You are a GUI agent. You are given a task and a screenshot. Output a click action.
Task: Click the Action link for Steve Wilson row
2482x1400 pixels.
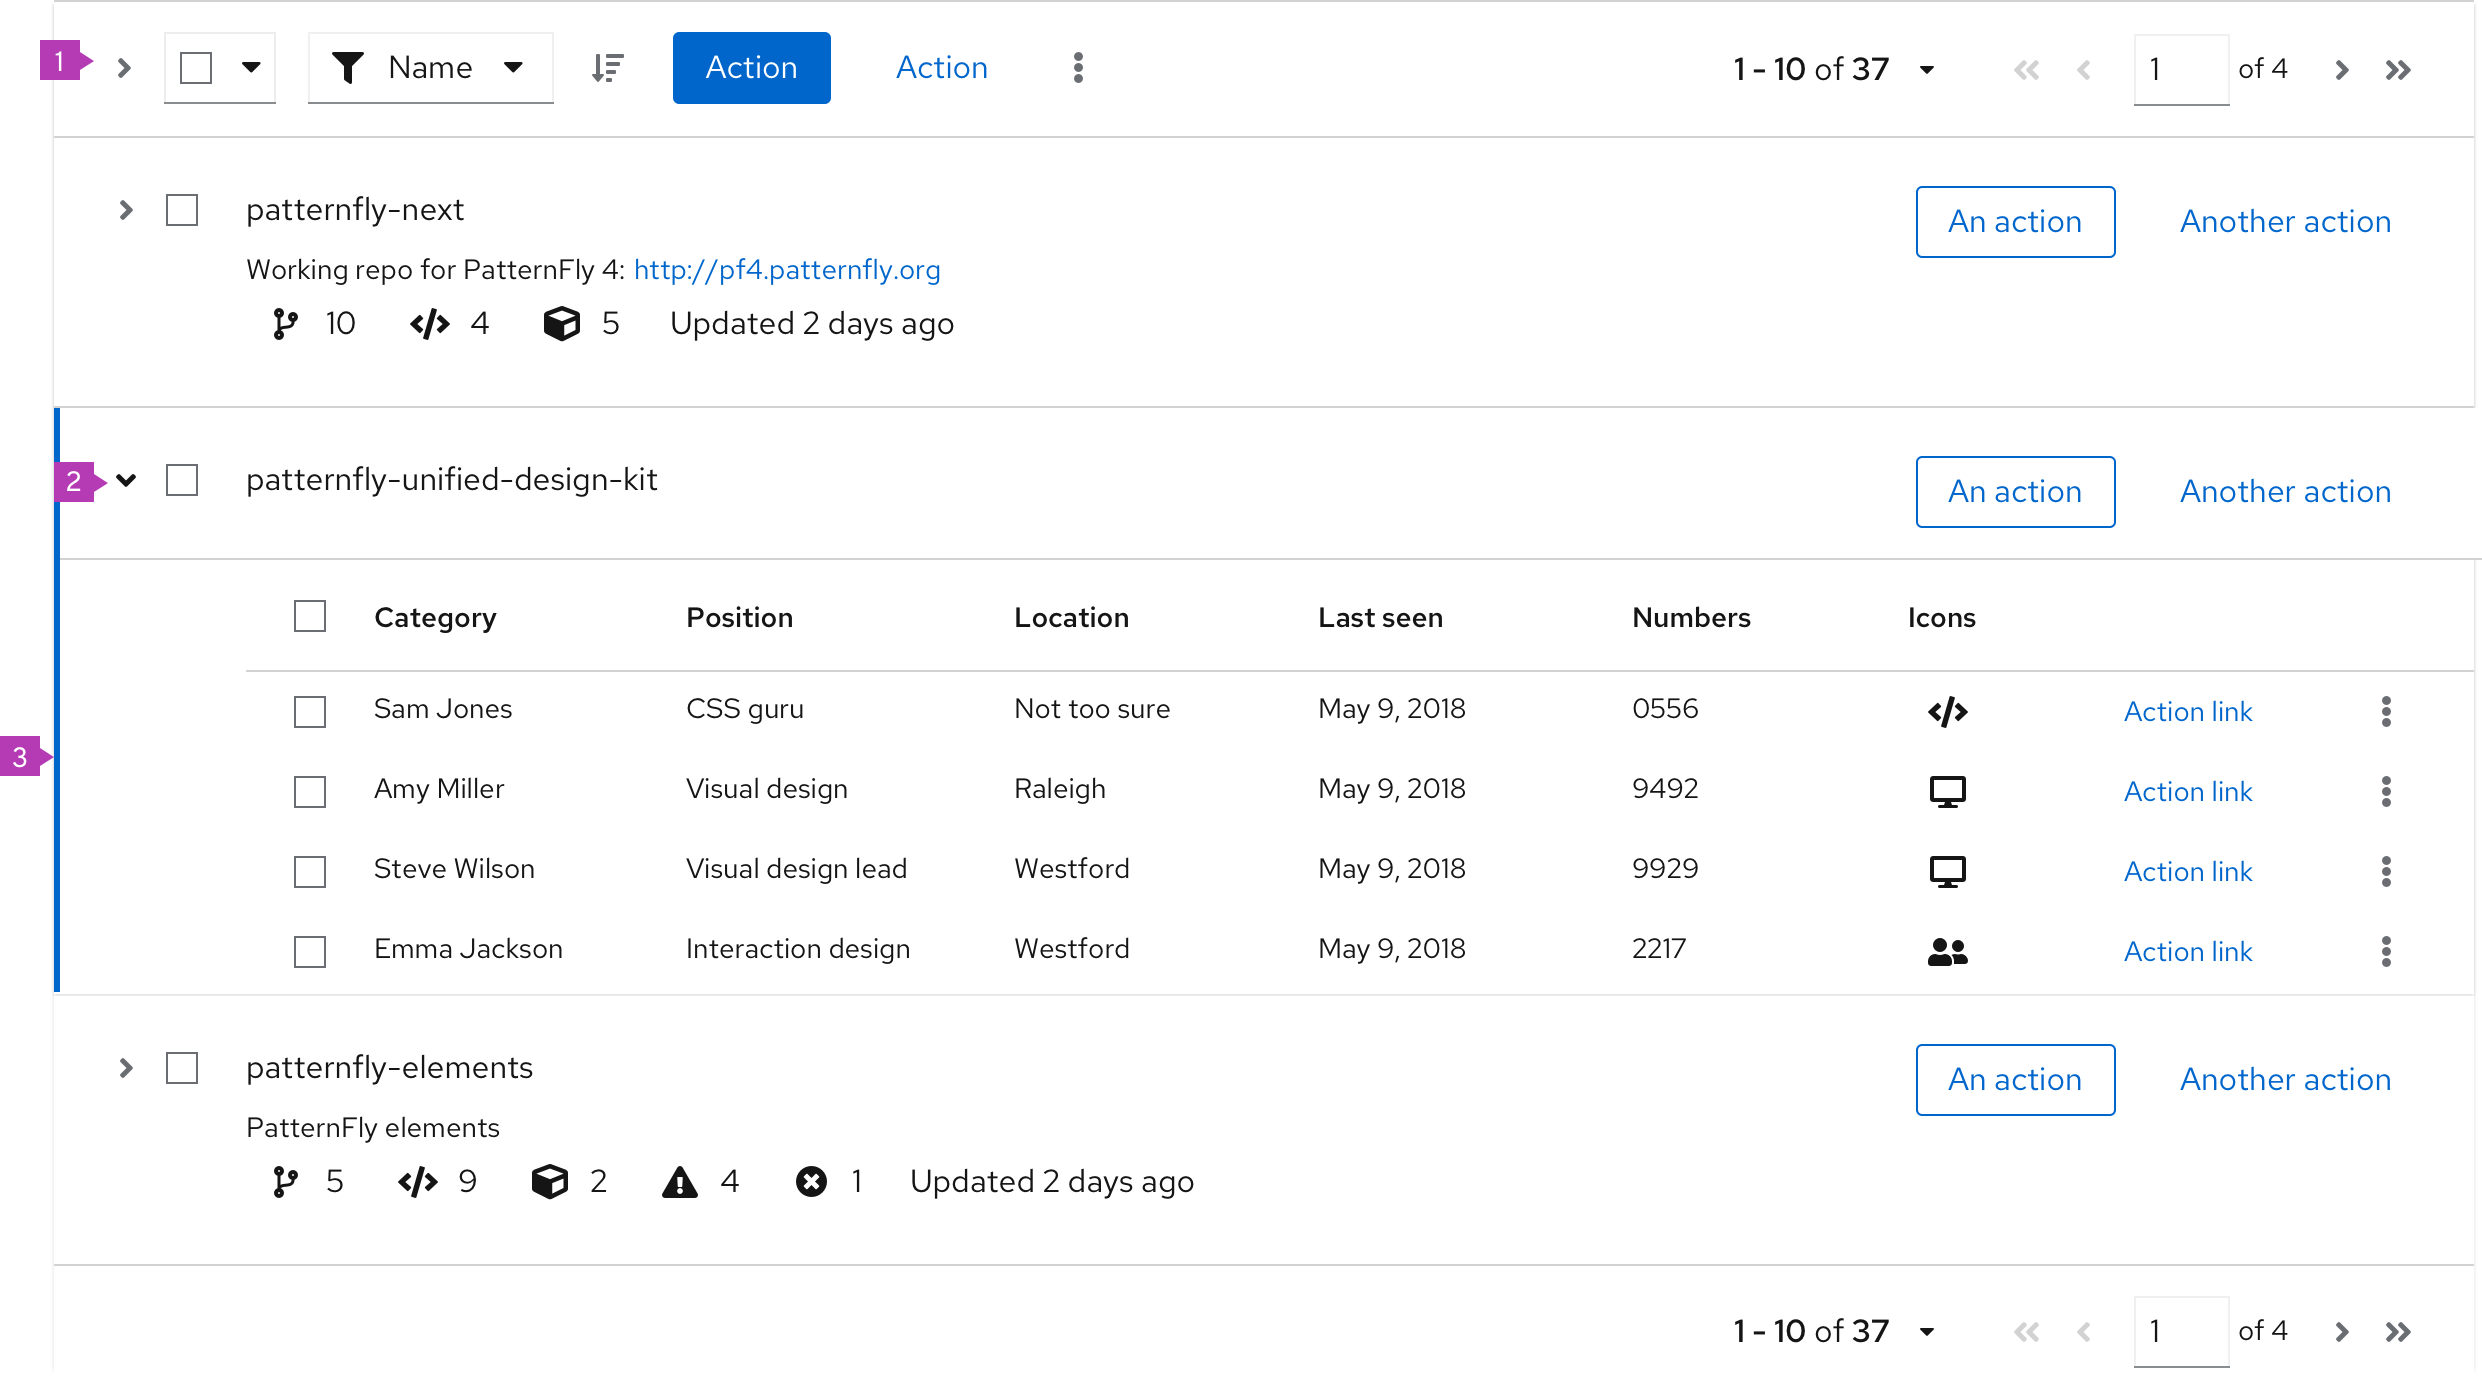[2187, 870]
